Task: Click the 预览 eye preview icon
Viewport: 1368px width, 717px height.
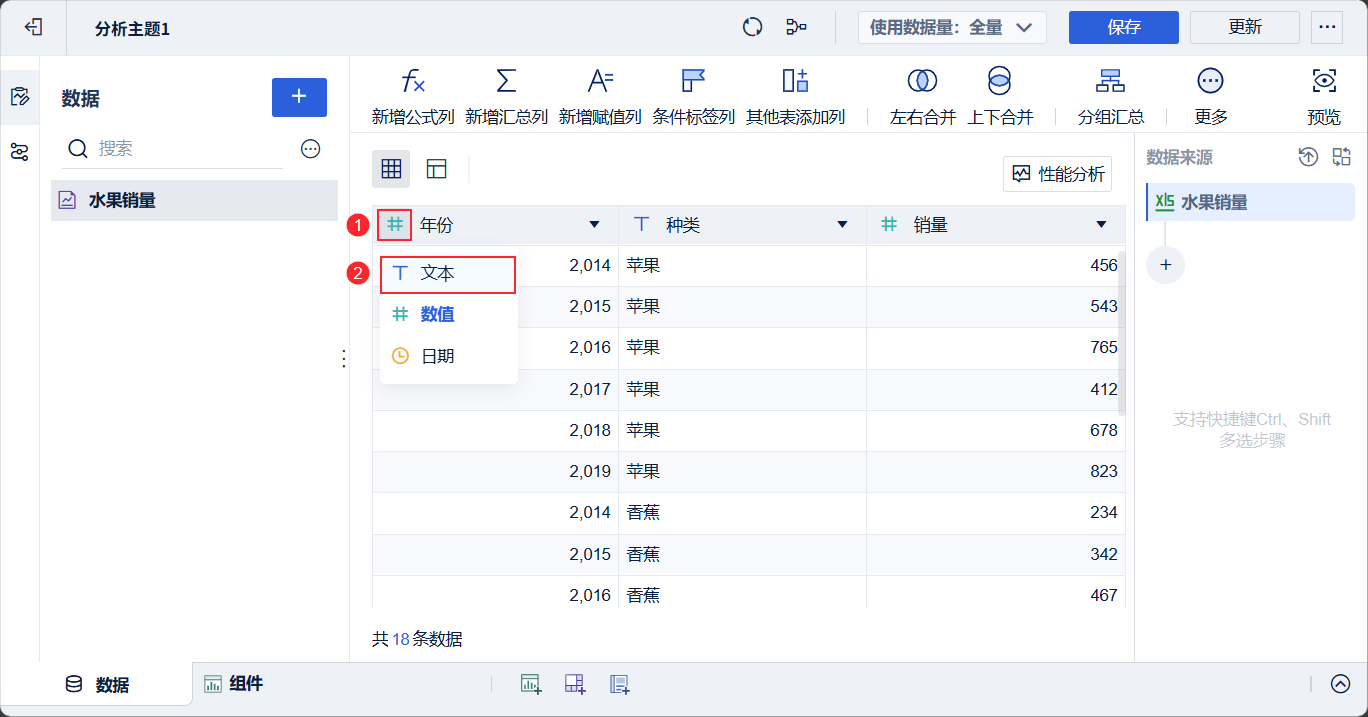Action: pos(1324,82)
